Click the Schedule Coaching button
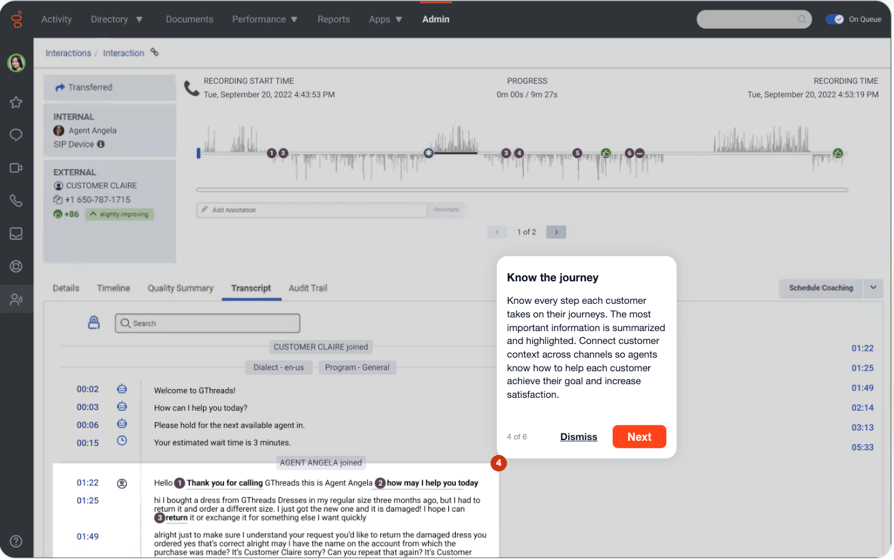The height and width of the screenshot is (560, 894). (x=821, y=288)
